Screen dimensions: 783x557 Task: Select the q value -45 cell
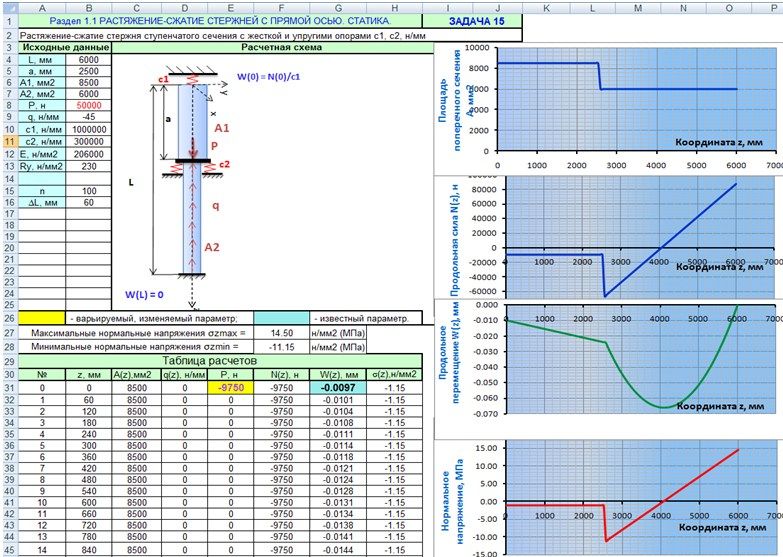[x=89, y=116]
